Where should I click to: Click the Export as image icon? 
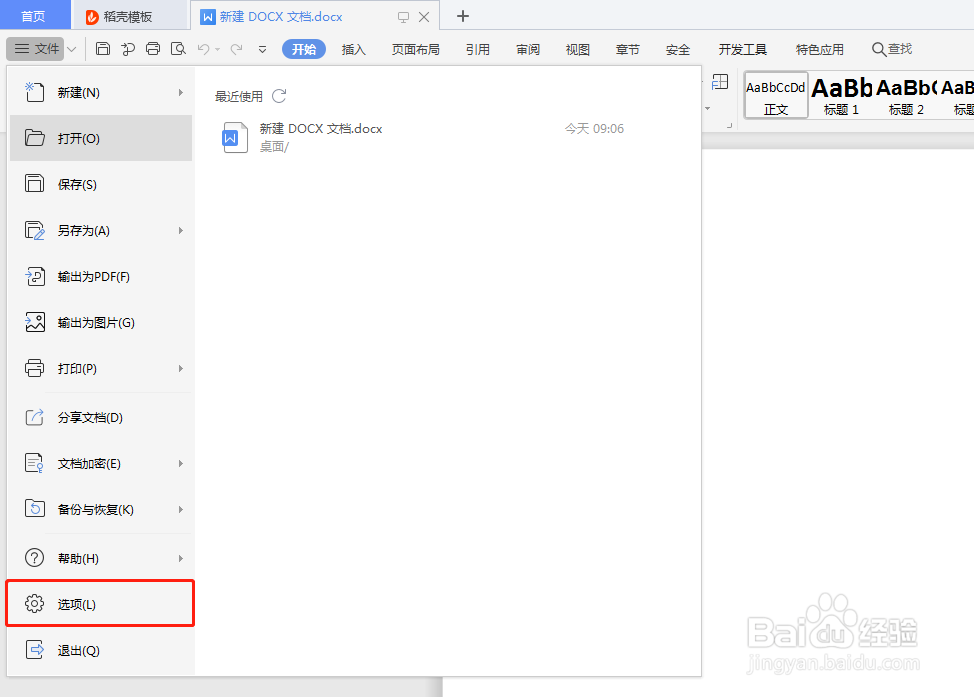point(34,322)
